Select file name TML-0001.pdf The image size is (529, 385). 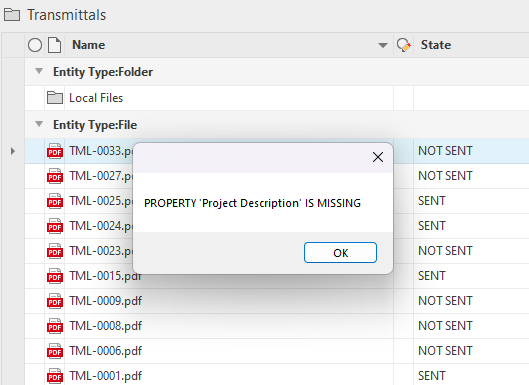tap(106, 376)
